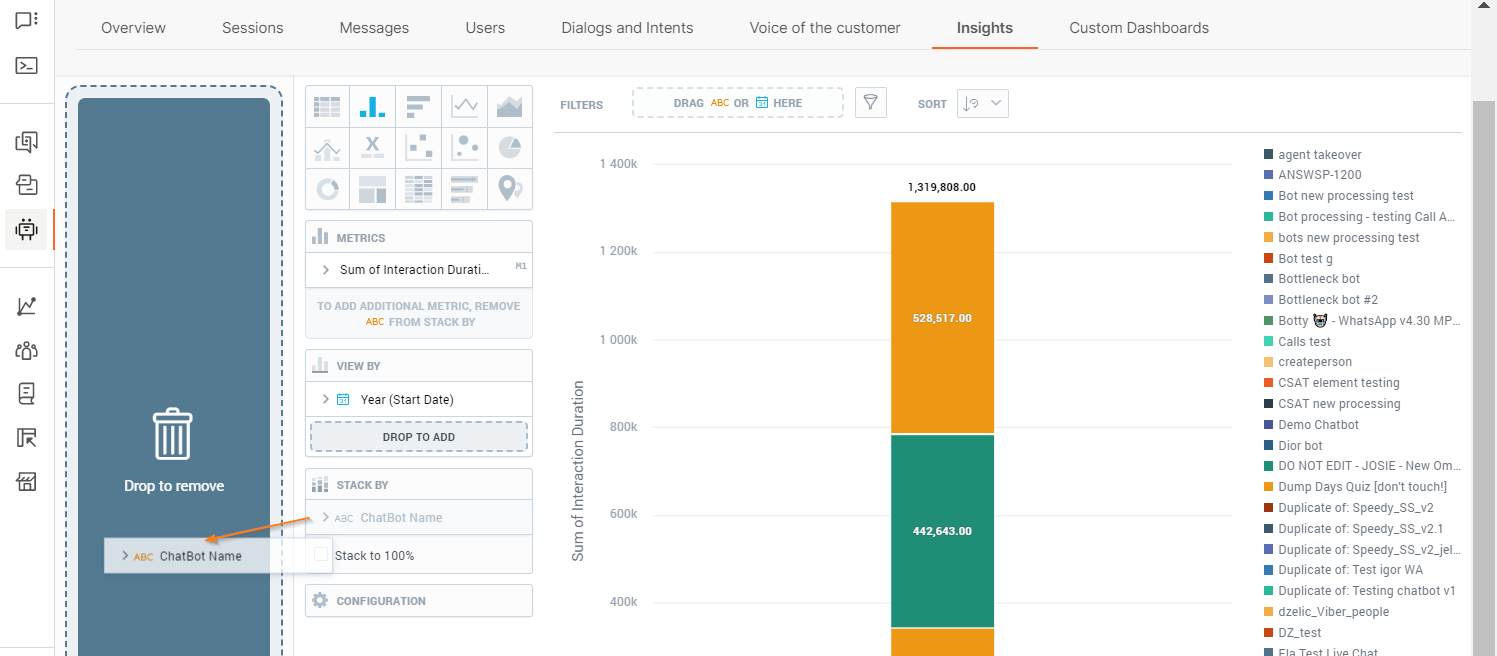The width and height of the screenshot is (1497, 656).
Task: Collapse the Metrics section header
Action: 419,238
